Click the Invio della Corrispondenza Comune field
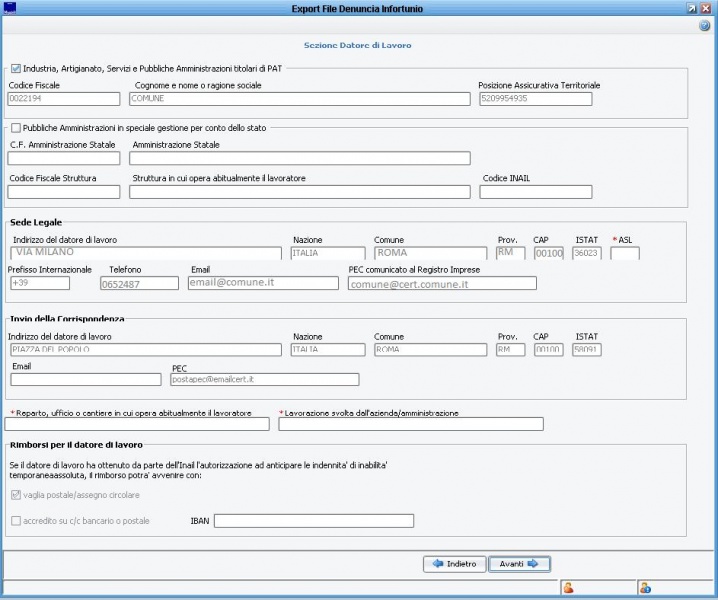The image size is (718, 600). click(x=430, y=350)
